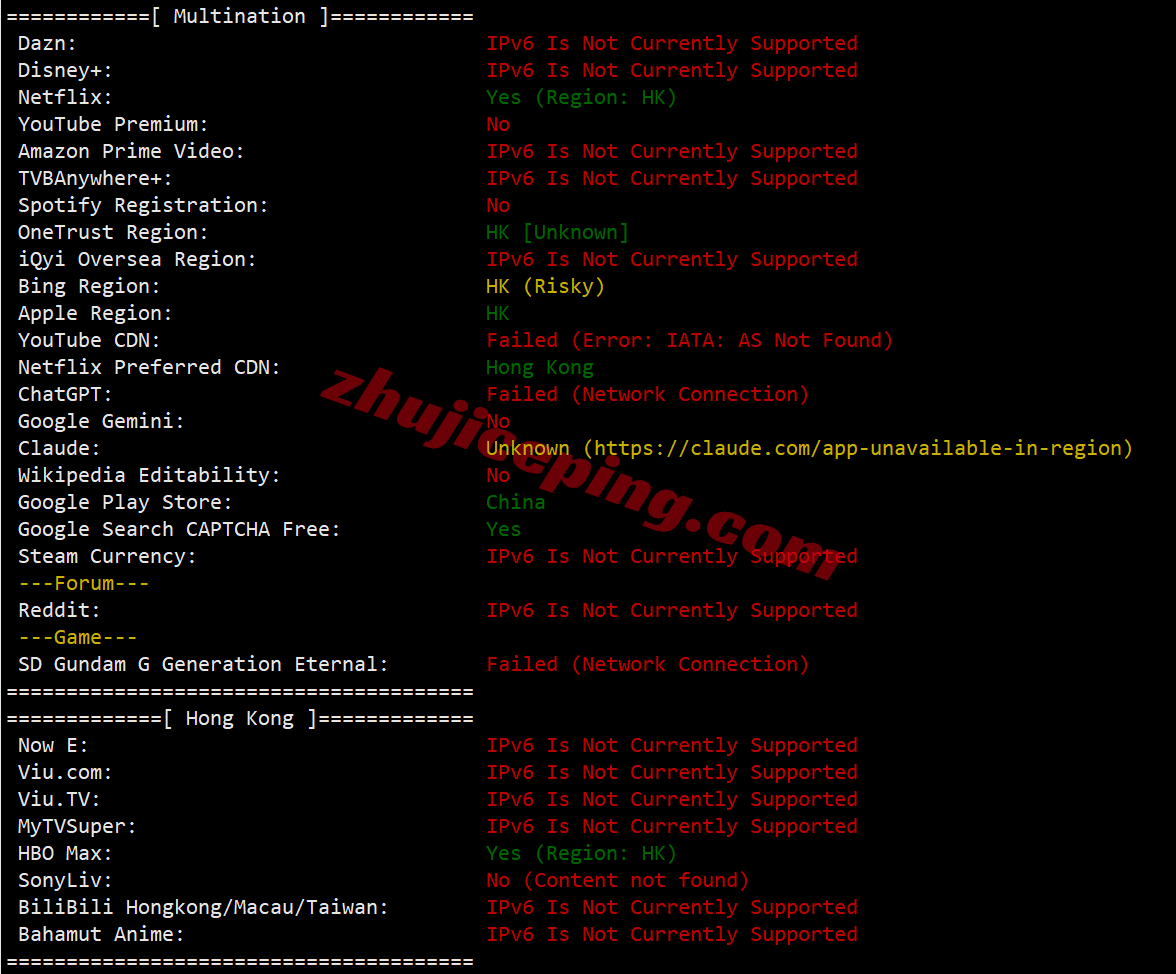Click the YouTube CDN failed error message
The height and width of the screenshot is (974, 1176).
(x=689, y=340)
